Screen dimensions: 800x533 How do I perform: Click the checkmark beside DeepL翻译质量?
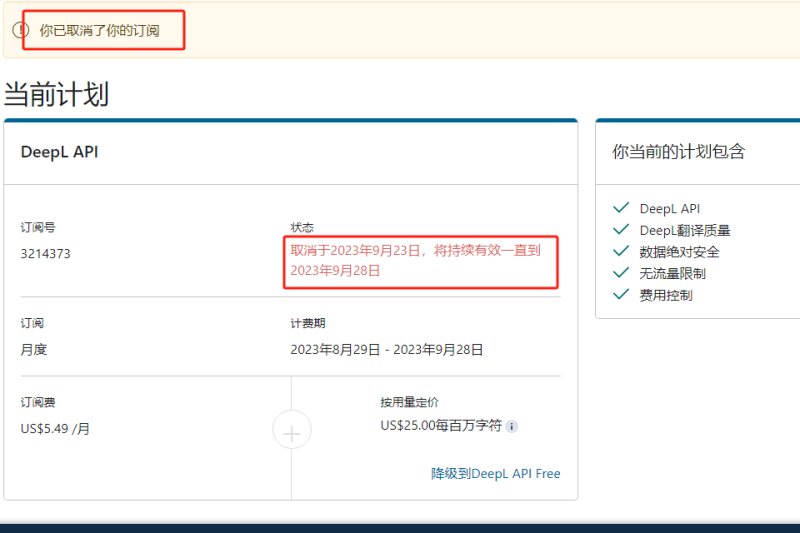[x=621, y=230]
